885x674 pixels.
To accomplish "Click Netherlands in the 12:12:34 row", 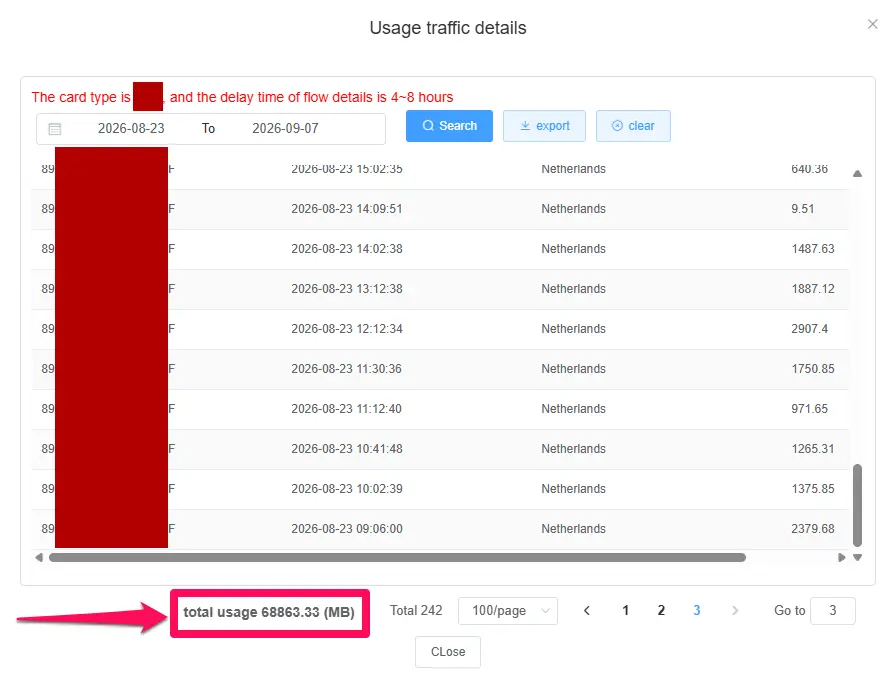I will [x=573, y=329].
